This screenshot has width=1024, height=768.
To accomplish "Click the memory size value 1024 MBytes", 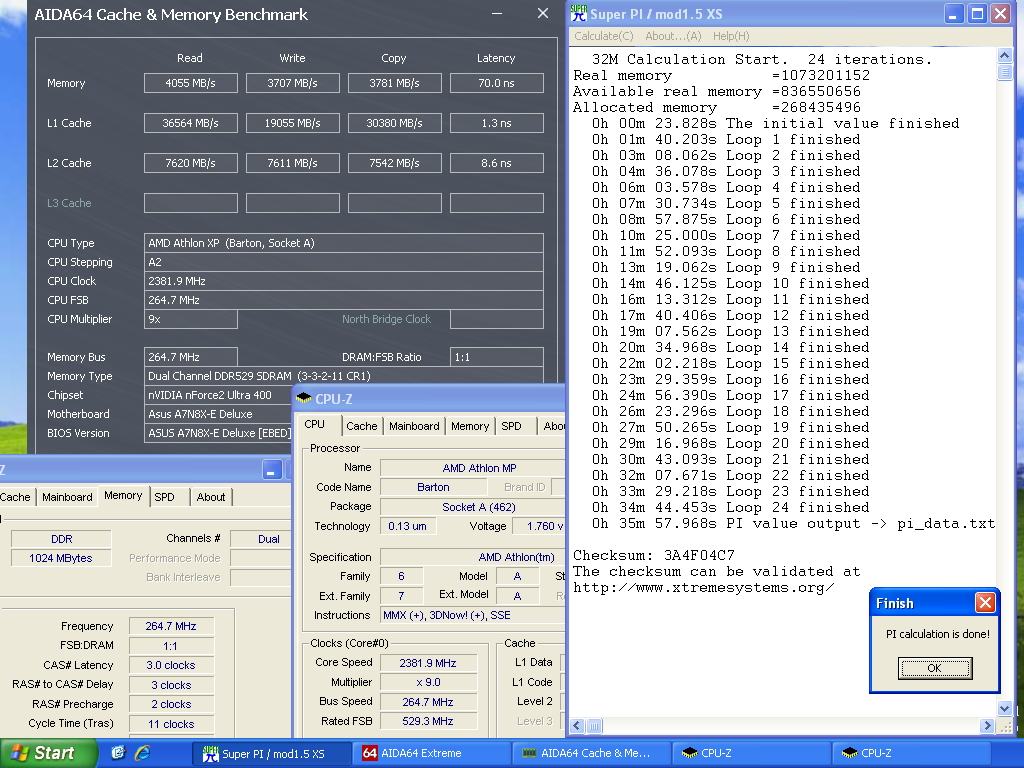I will [x=61, y=558].
